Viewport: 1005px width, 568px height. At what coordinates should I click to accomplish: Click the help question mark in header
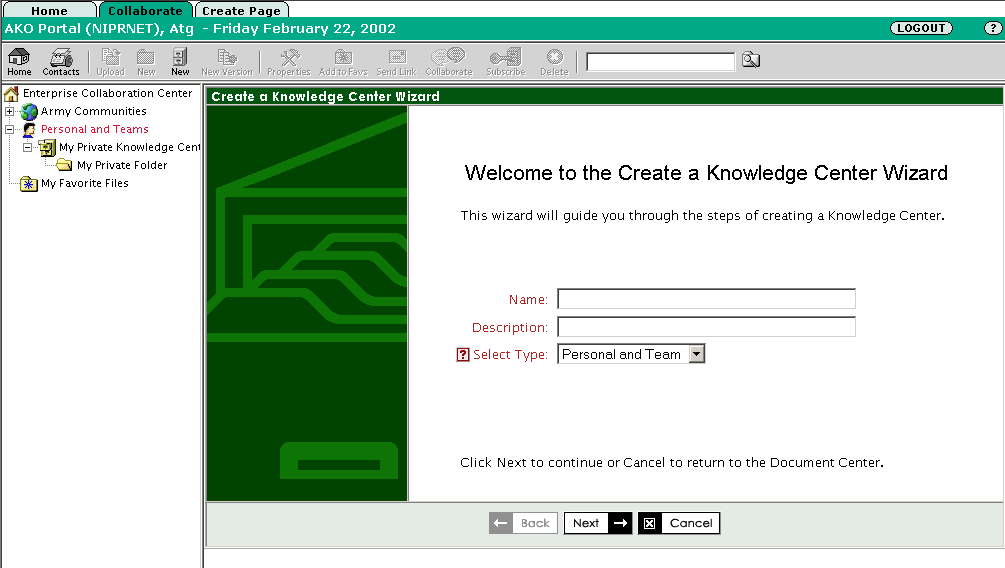(991, 28)
